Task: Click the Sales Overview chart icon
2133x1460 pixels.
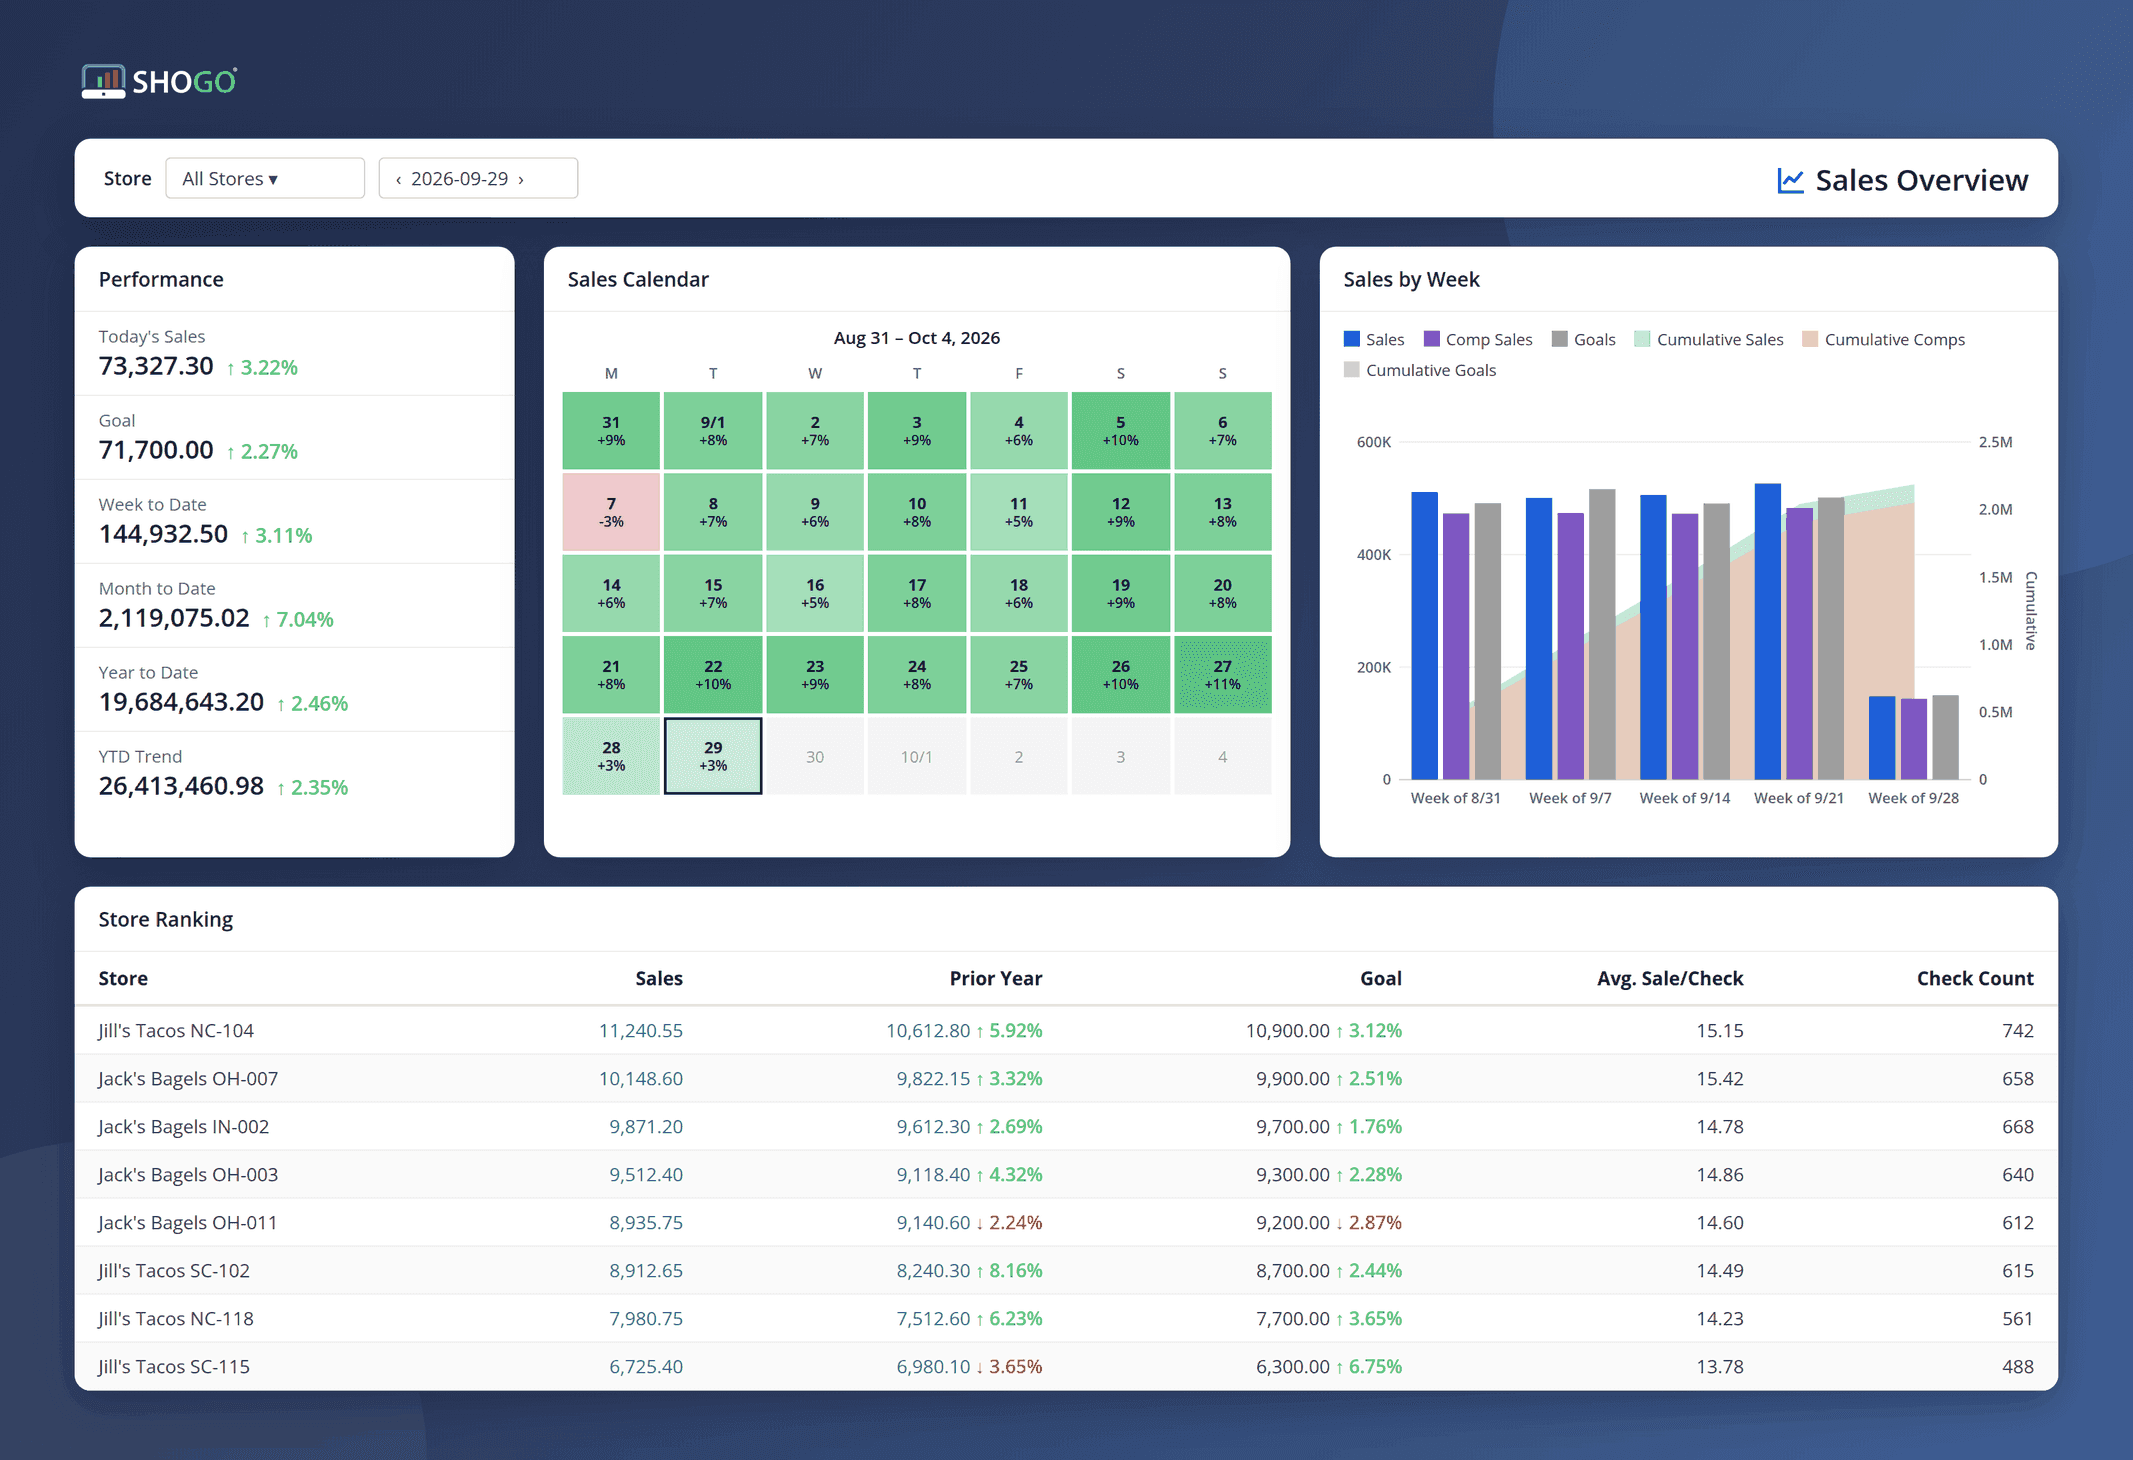Action: click(x=1790, y=180)
